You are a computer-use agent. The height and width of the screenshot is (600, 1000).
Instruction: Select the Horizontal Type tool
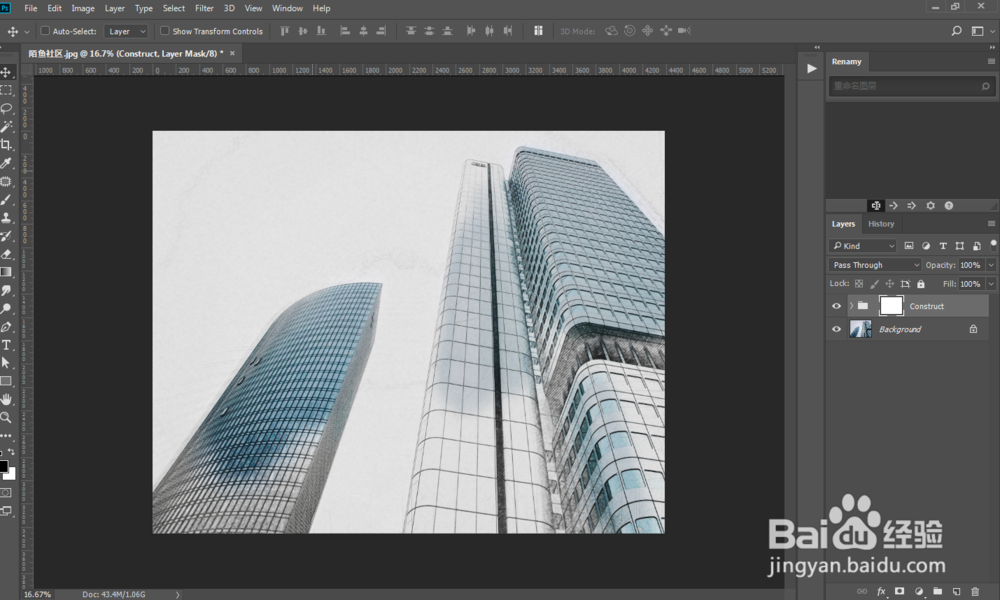[6, 345]
